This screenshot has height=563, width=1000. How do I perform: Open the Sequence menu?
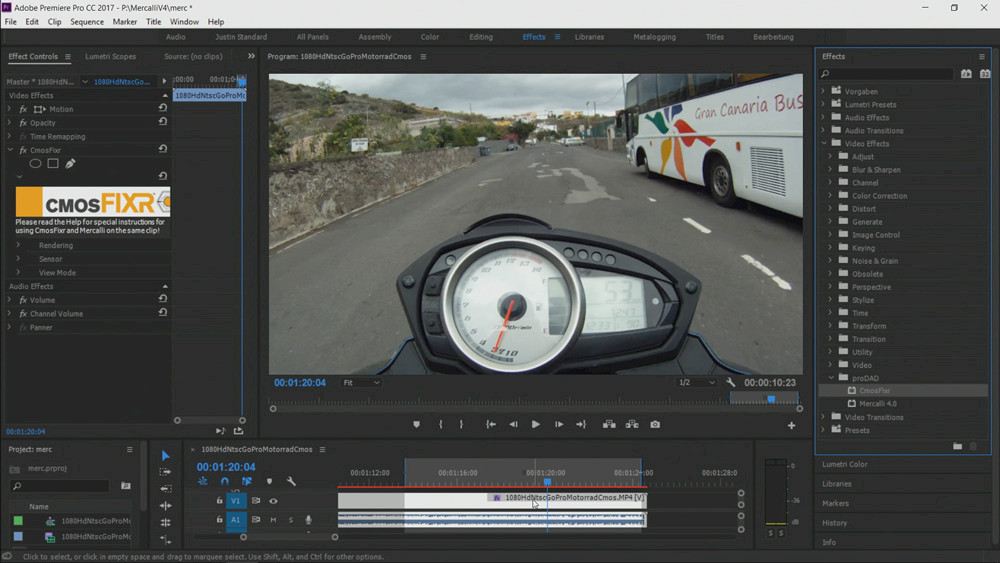[87, 22]
